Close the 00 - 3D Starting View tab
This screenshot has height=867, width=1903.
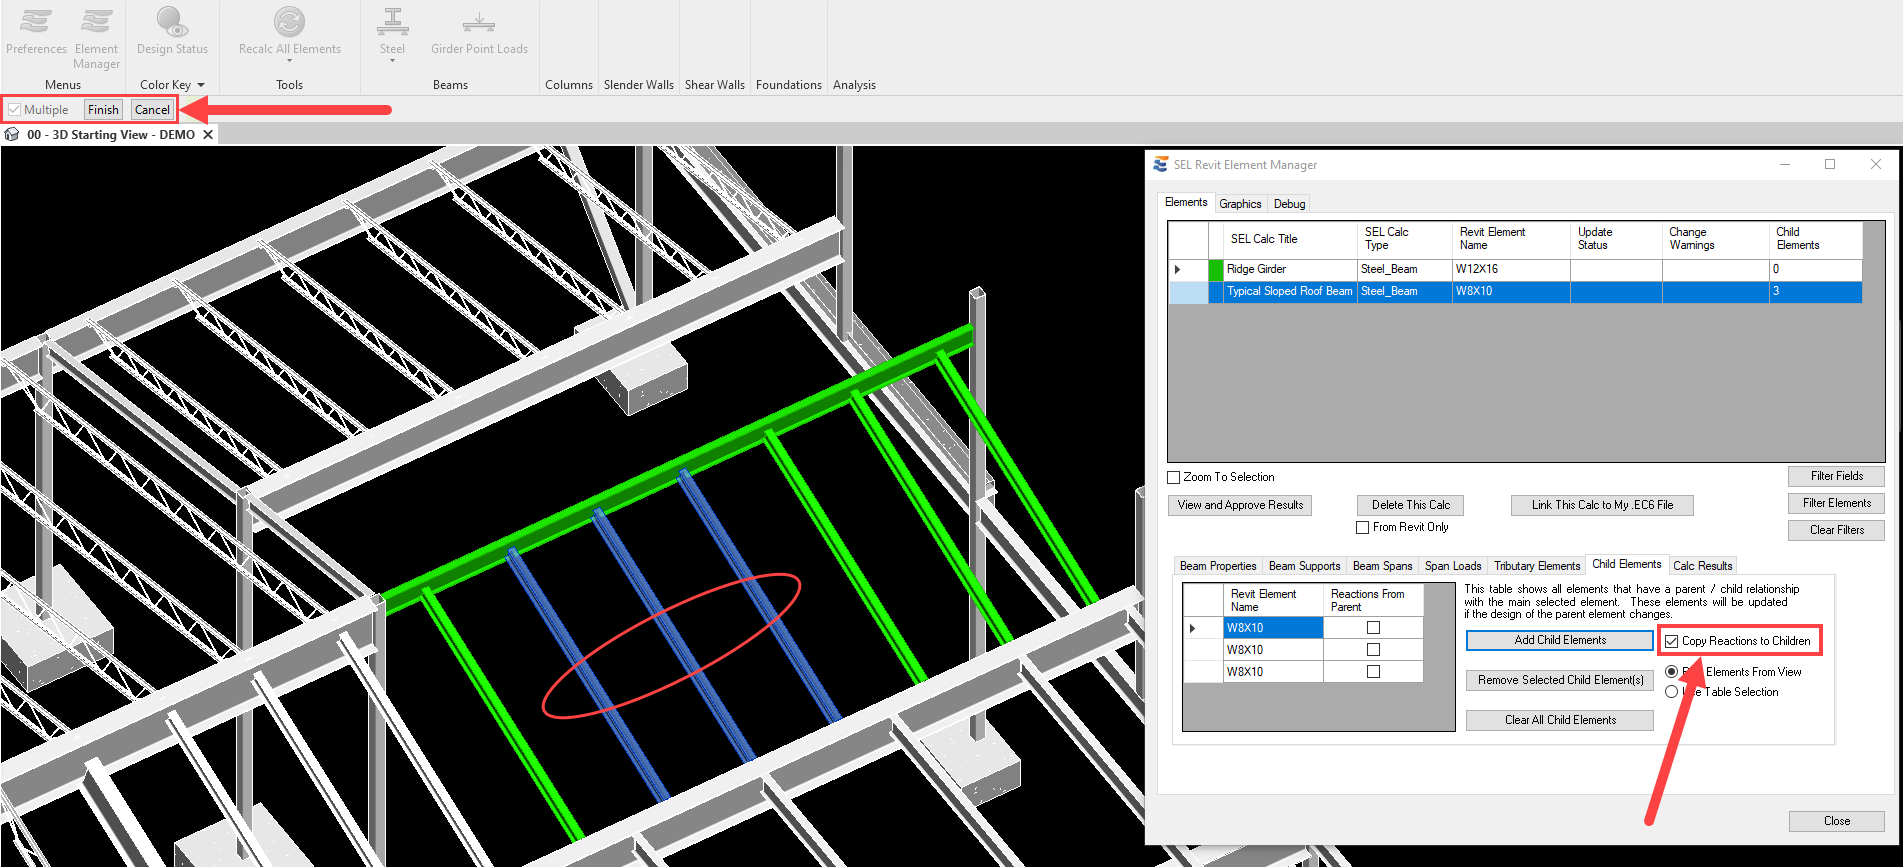[x=208, y=134]
